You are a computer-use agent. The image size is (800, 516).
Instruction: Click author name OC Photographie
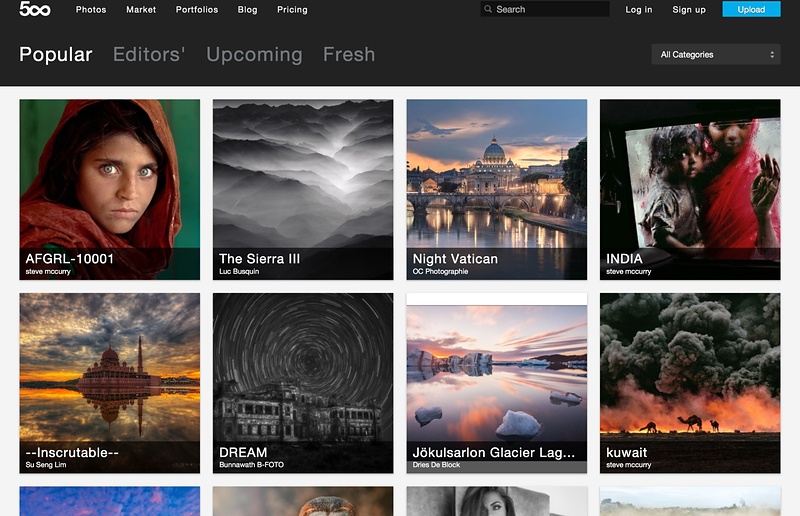[x=440, y=272]
